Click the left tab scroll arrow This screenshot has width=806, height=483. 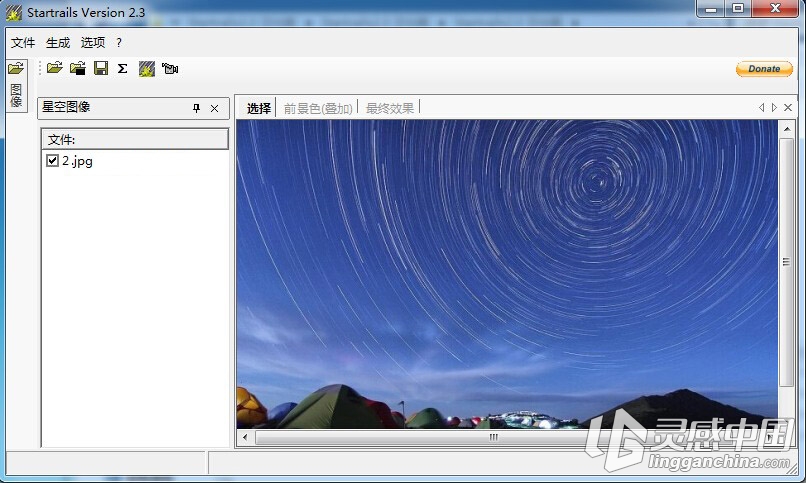coord(761,107)
